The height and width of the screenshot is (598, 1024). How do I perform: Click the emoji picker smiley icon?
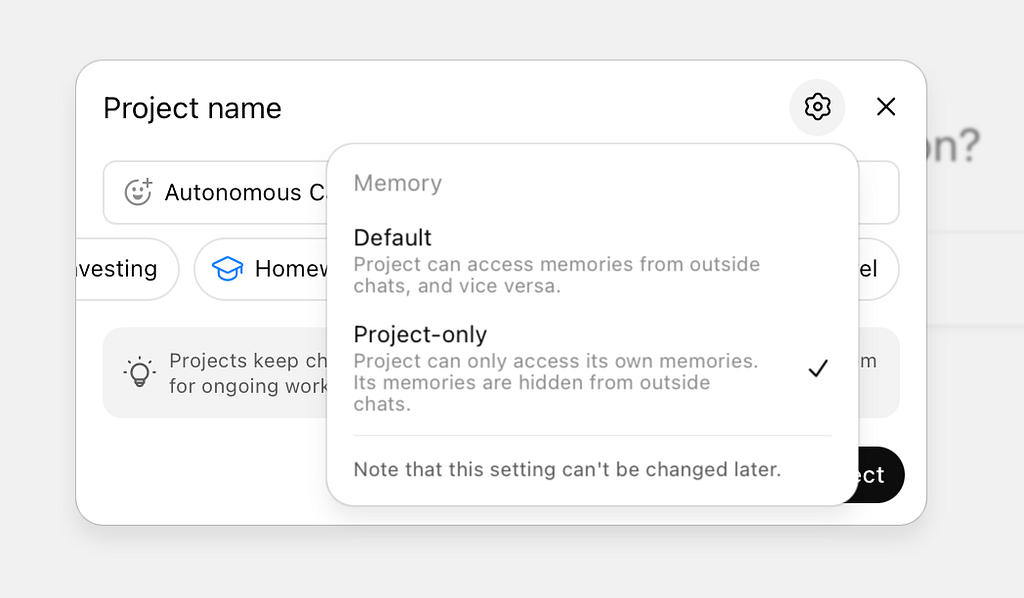point(138,192)
